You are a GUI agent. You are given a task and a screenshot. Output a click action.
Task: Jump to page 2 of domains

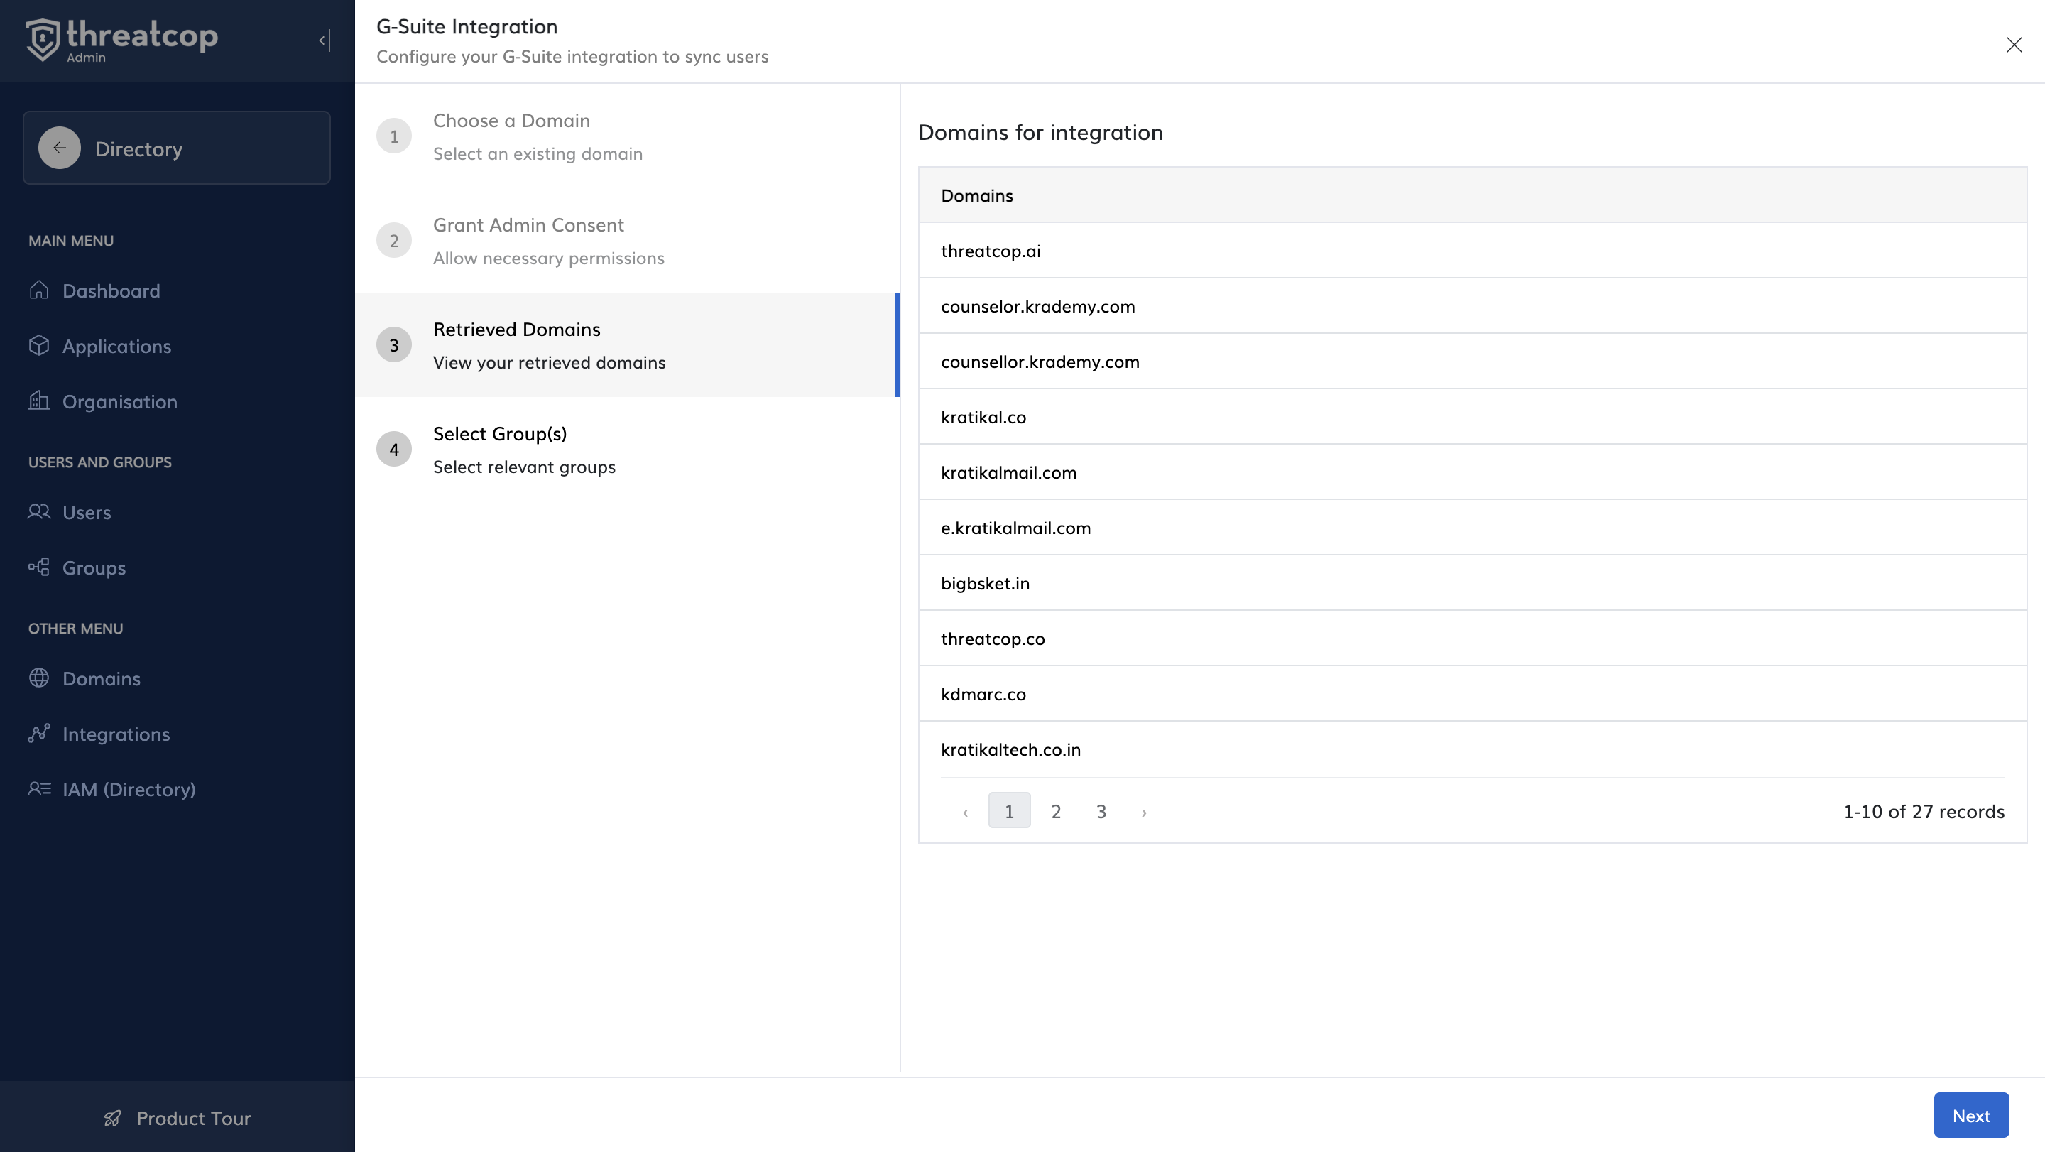[x=1055, y=810]
